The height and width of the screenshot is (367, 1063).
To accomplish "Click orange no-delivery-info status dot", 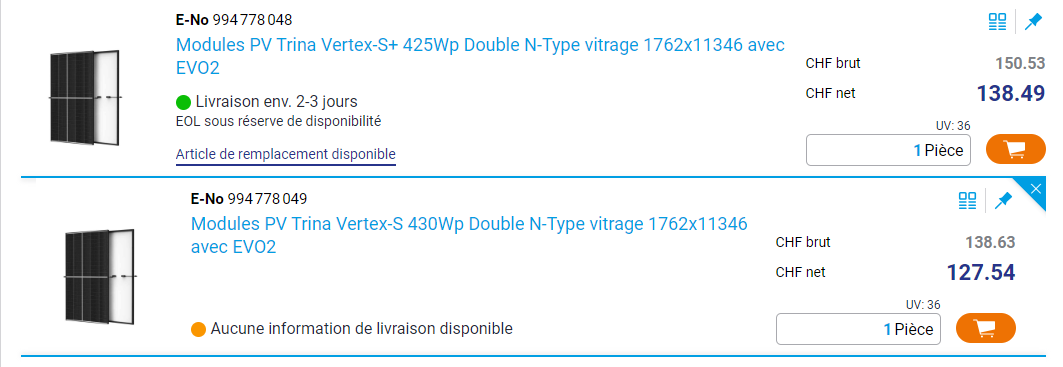I will [199, 330].
